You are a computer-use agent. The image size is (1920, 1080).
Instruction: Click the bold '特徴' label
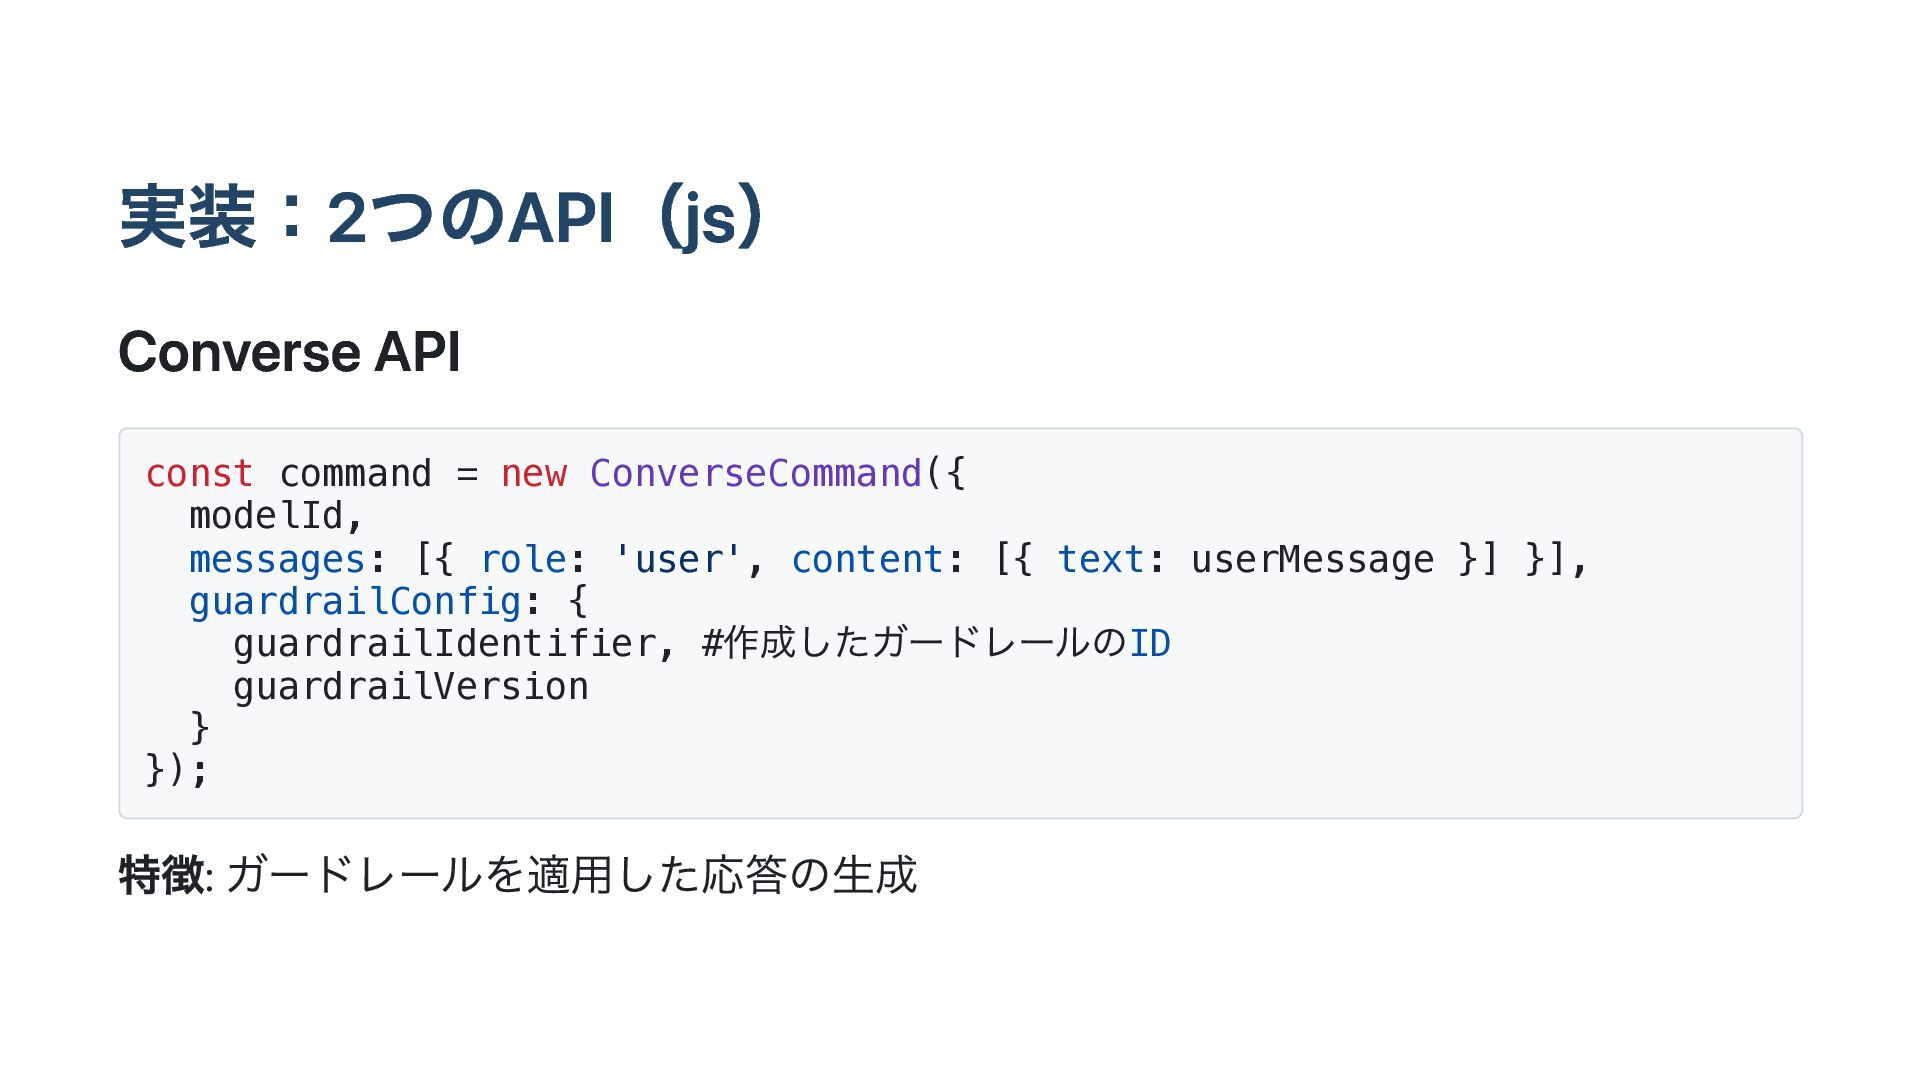[x=161, y=875]
